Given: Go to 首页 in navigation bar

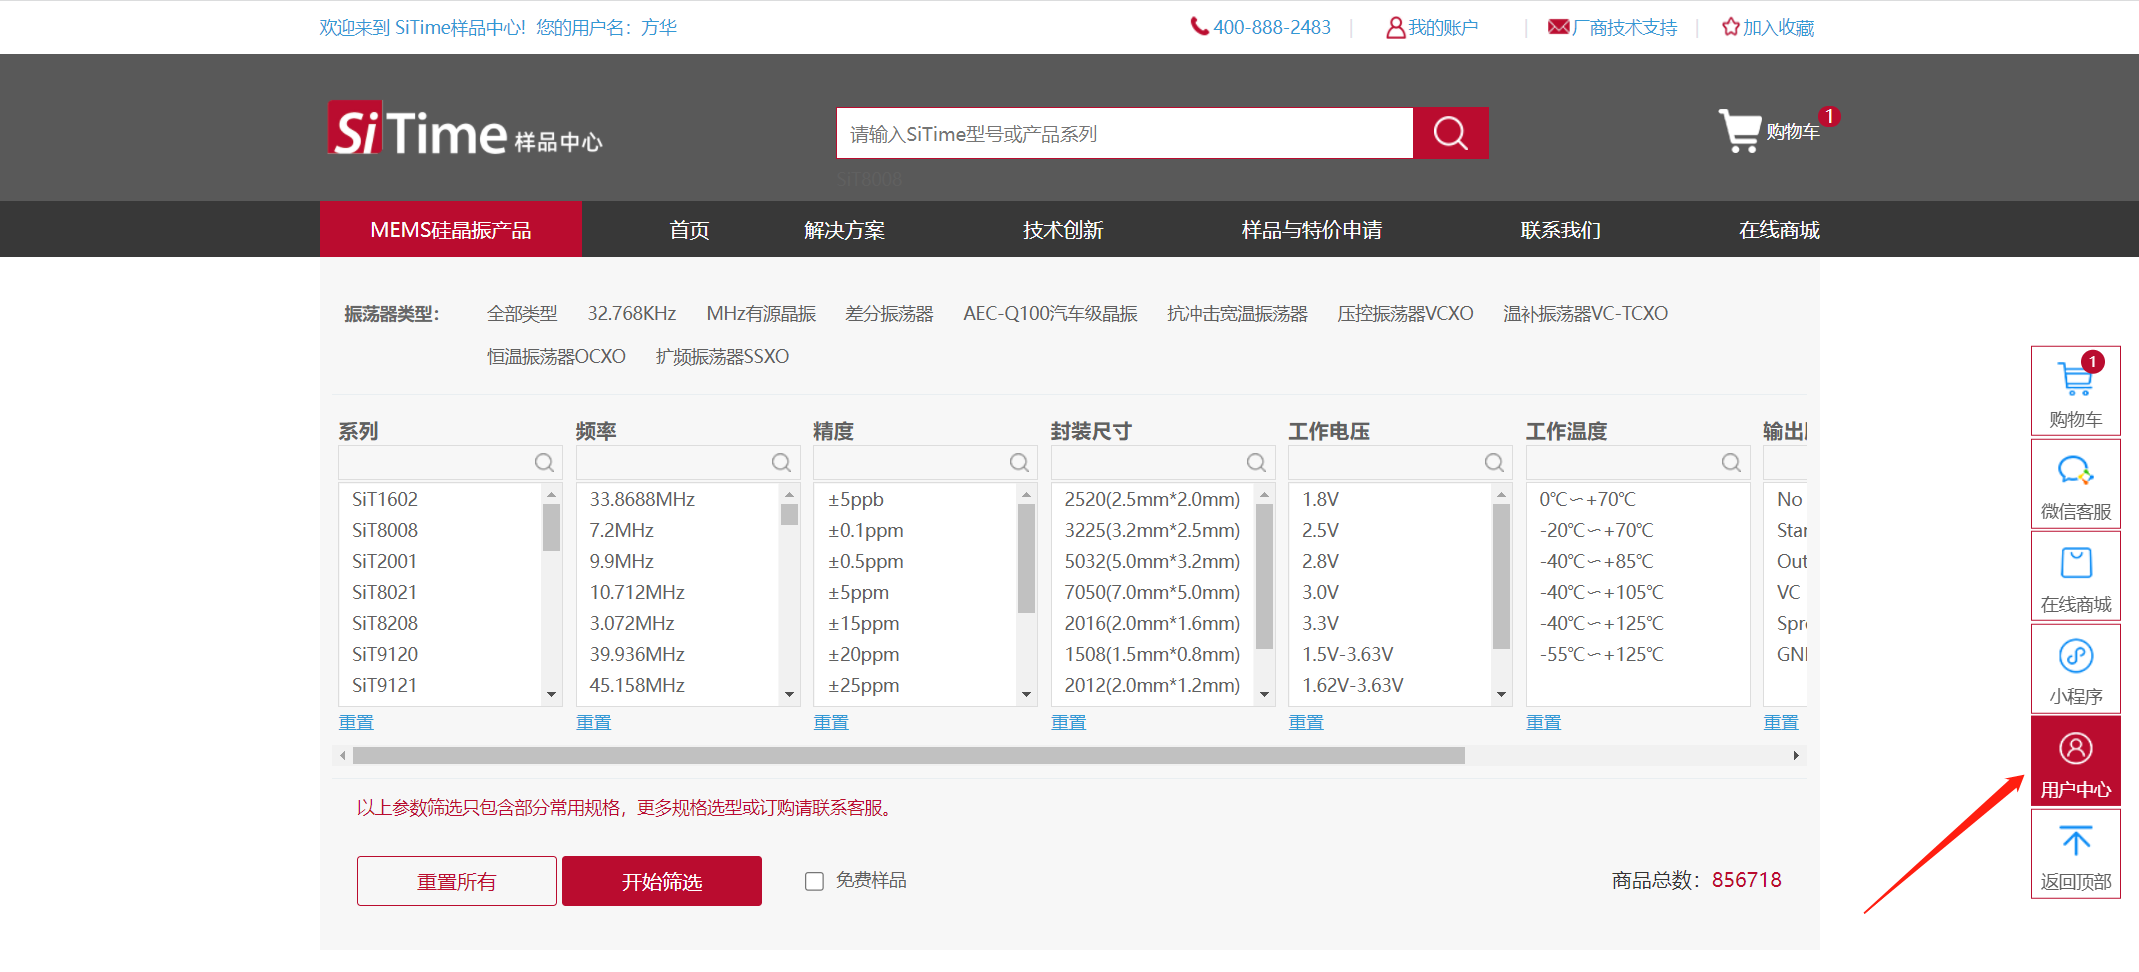Looking at the screenshot, I should click(689, 230).
